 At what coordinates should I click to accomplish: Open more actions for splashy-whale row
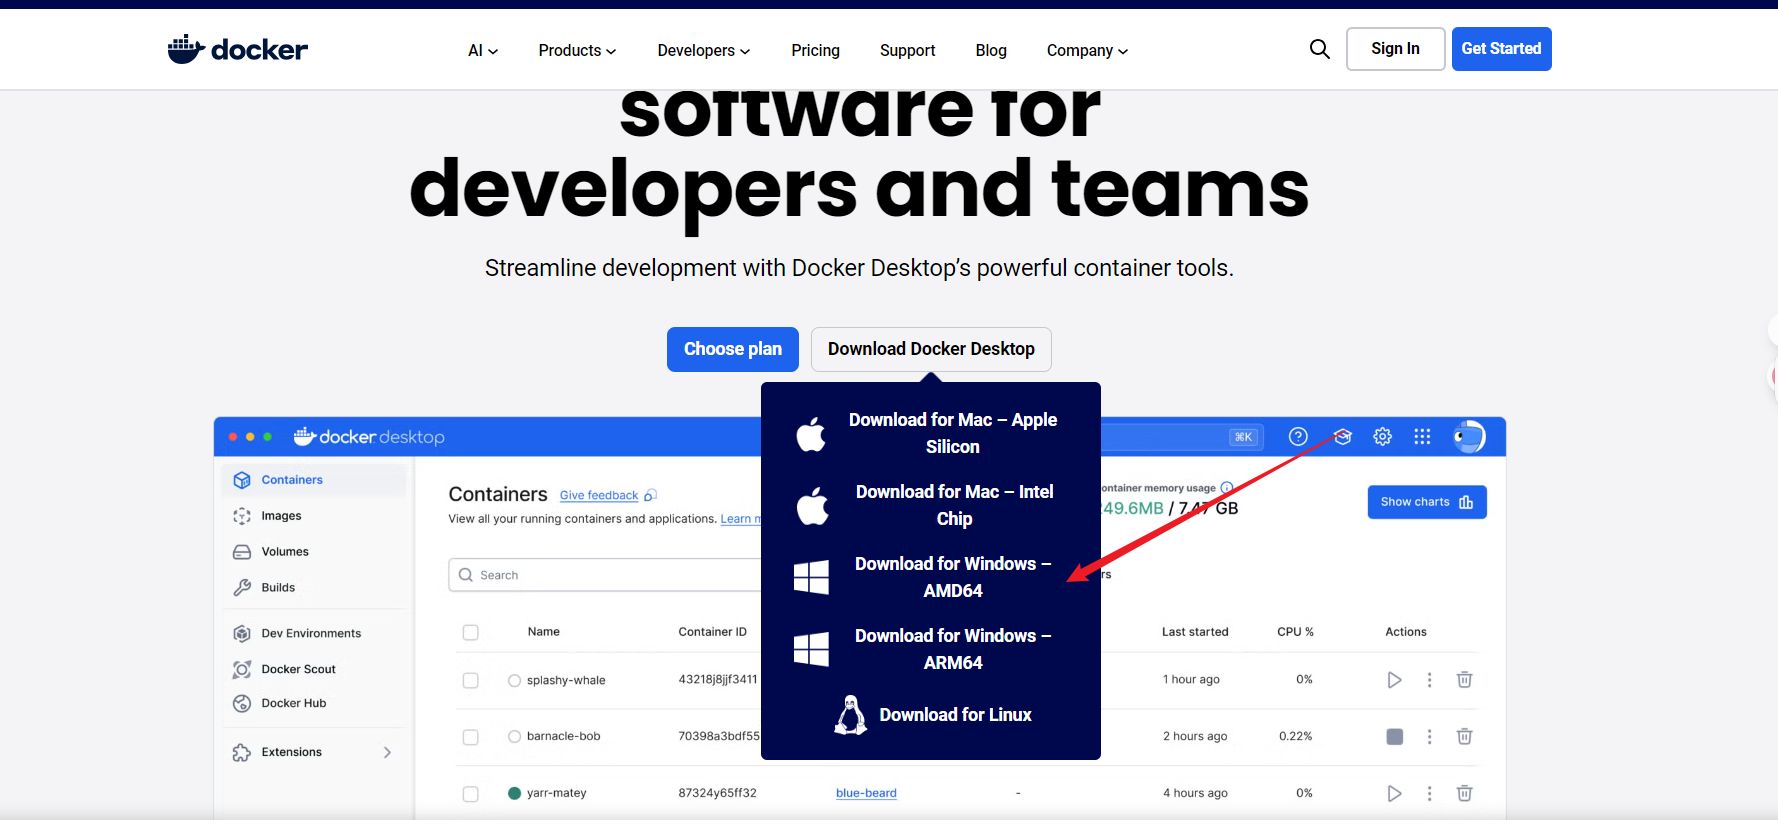point(1429,680)
